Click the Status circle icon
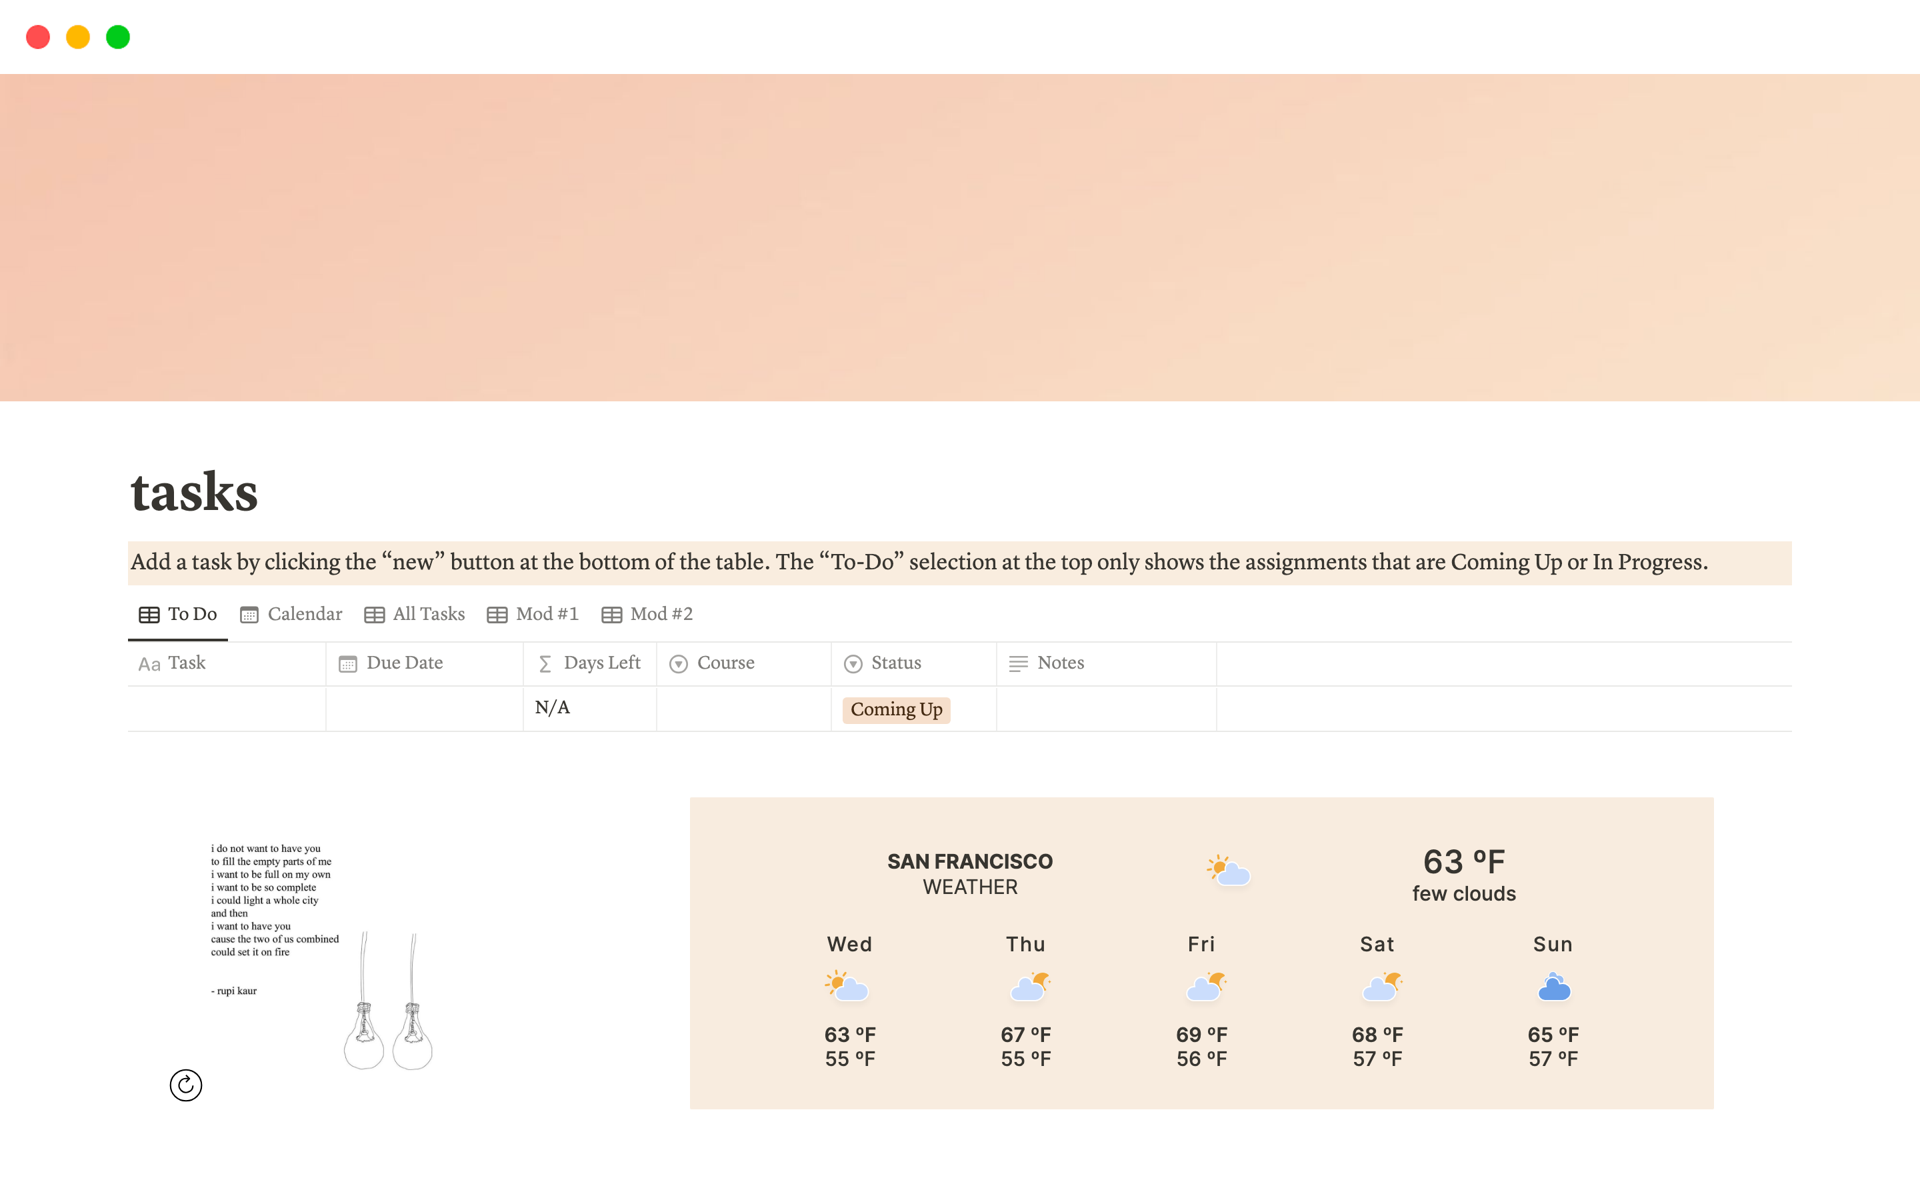 pos(854,662)
